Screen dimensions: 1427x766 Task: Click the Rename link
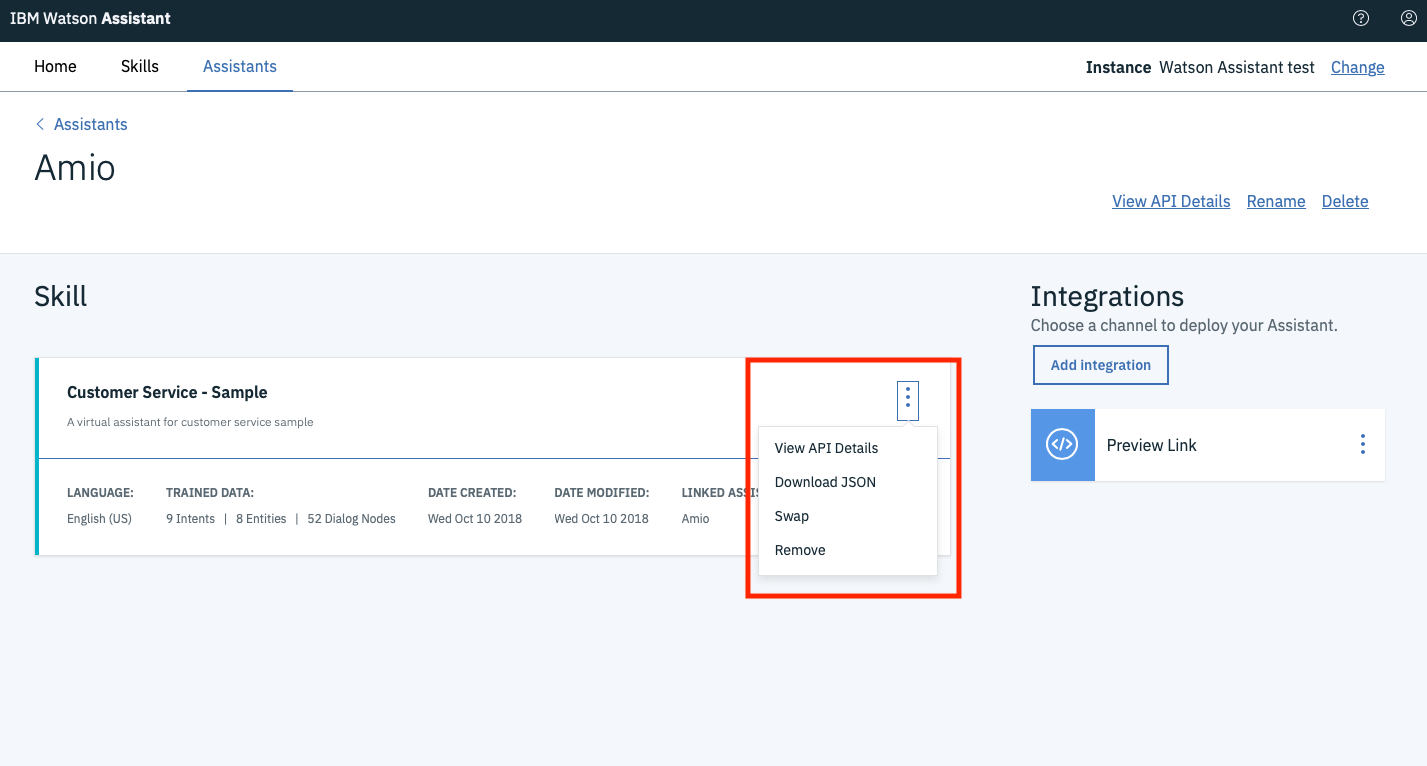point(1276,201)
